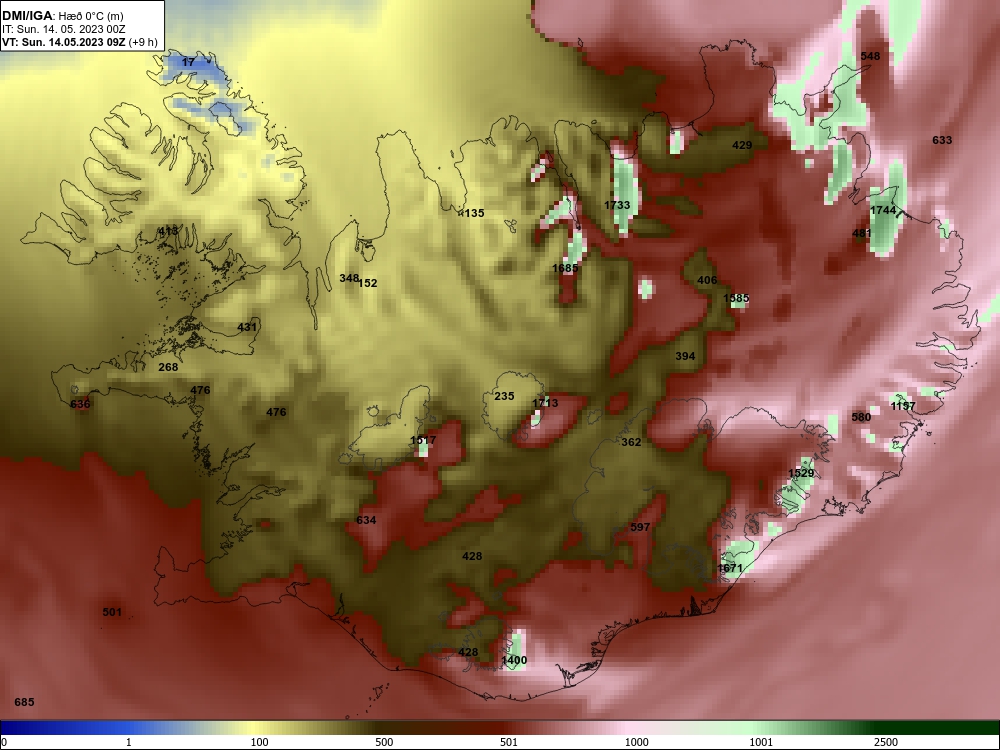Select the map label 1517
This screenshot has width=1000, height=750.
pos(423,441)
